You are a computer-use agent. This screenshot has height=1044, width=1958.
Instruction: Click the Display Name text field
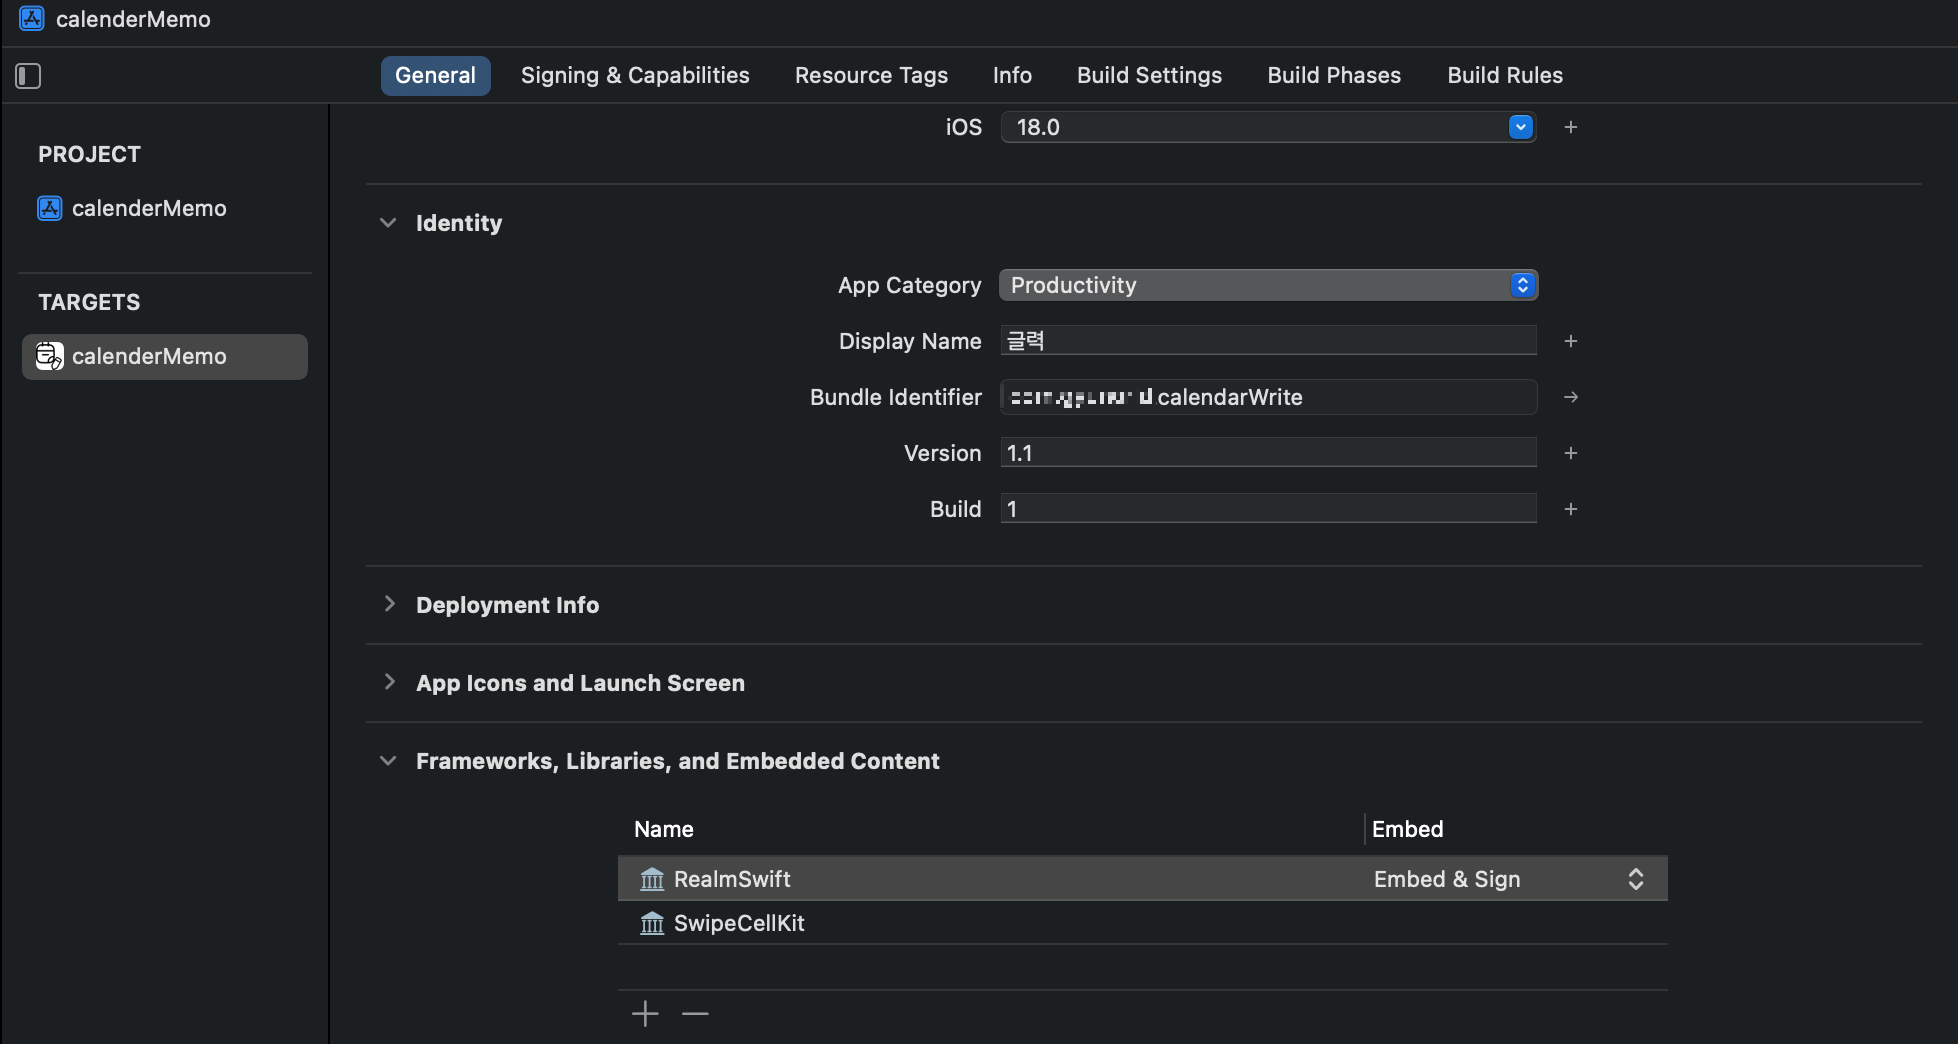1268,341
